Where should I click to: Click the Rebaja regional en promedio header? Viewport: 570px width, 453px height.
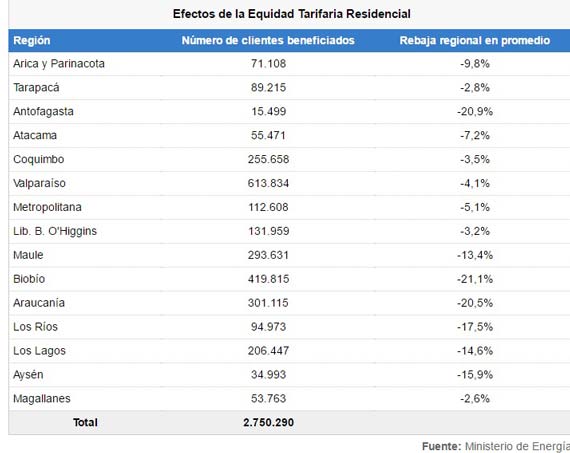pos(474,40)
